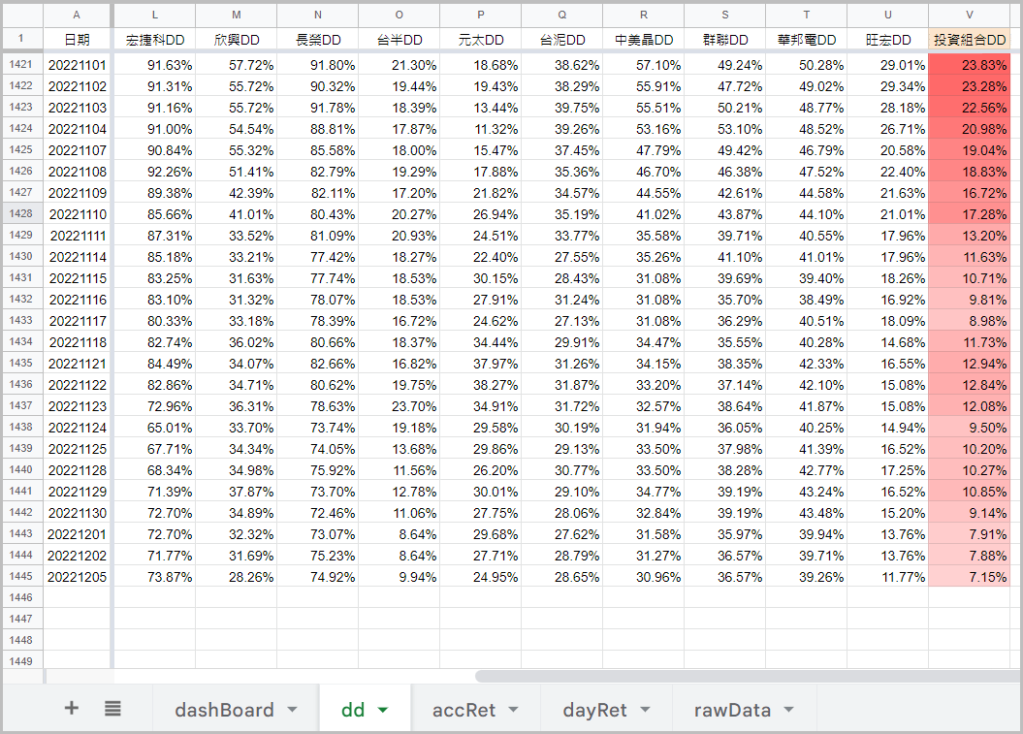The image size is (1023, 734).
Task: Select column V header
Action: (969, 15)
